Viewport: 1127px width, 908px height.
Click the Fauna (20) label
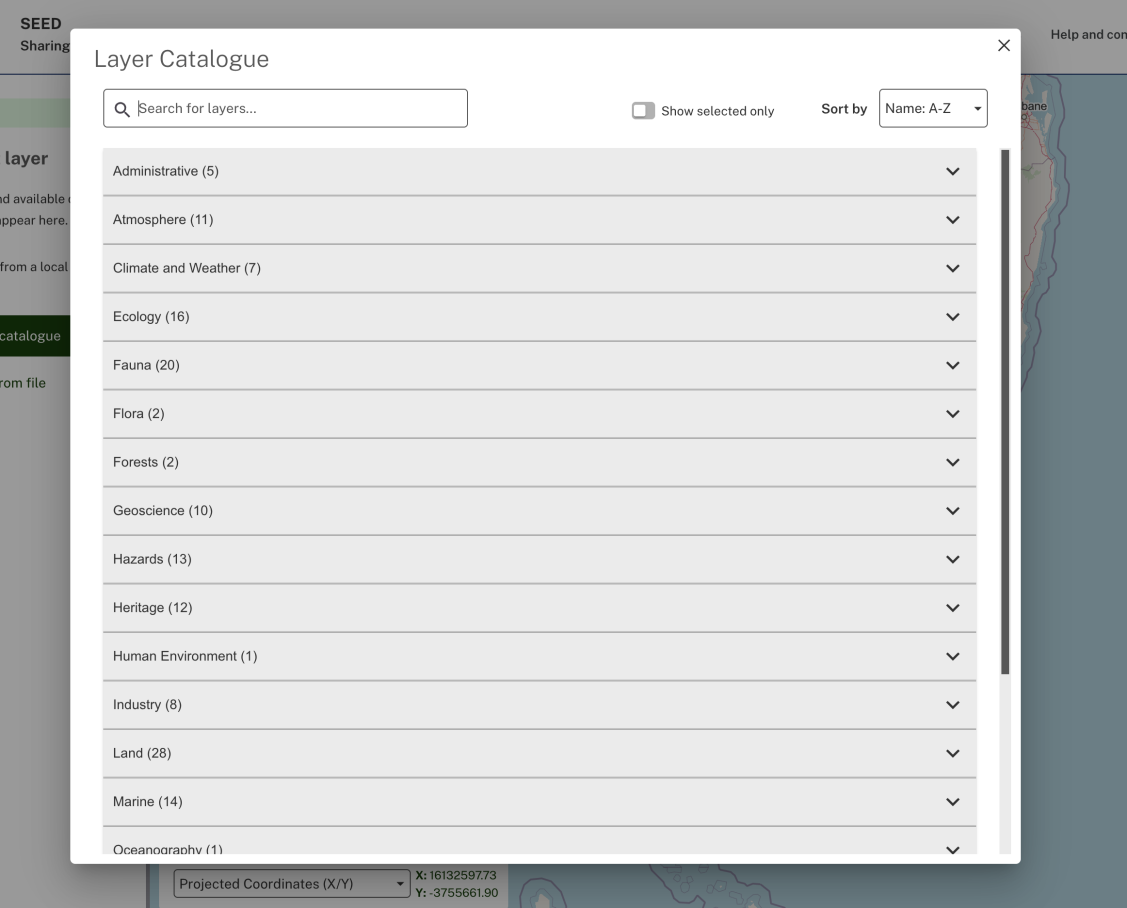pyautogui.click(x=146, y=365)
